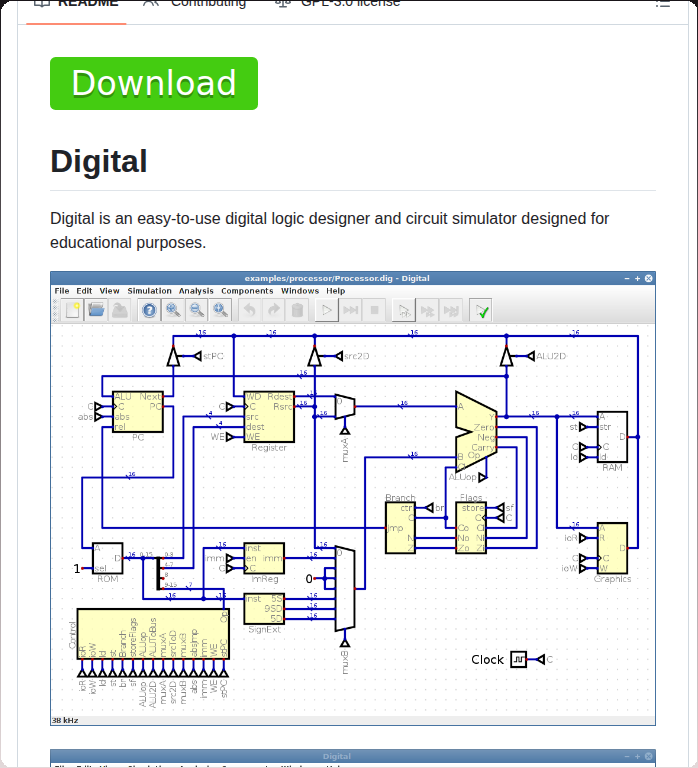
Task: Click the New circuit icon in Digital toolbar
Action: 72,310
